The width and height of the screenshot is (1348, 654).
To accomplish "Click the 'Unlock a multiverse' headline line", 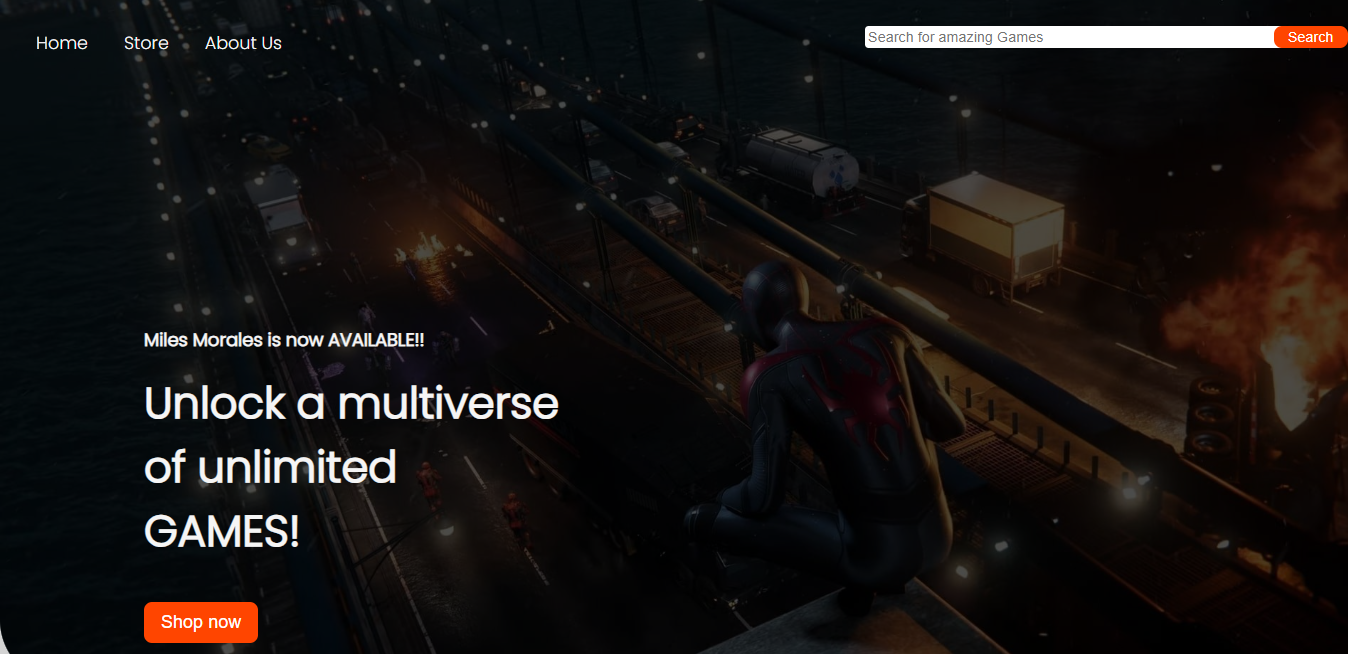I will pyautogui.click(x=351, y=403).
